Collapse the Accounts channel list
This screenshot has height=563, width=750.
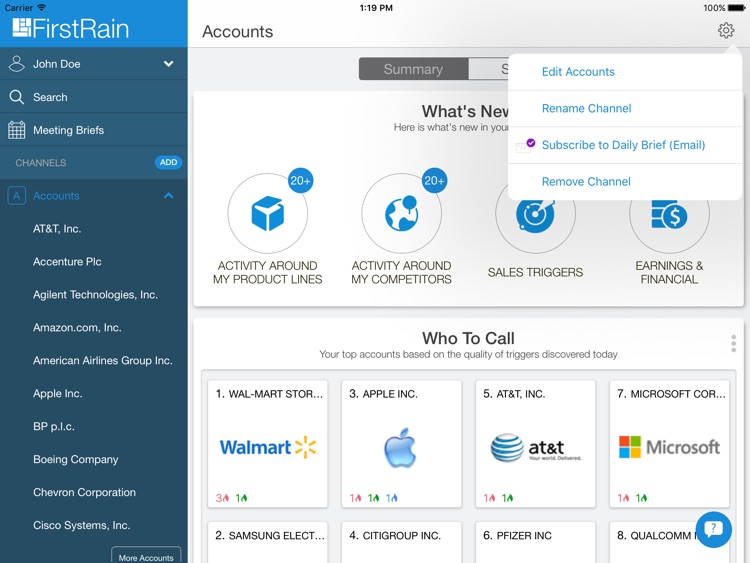[x=168, y=196]
